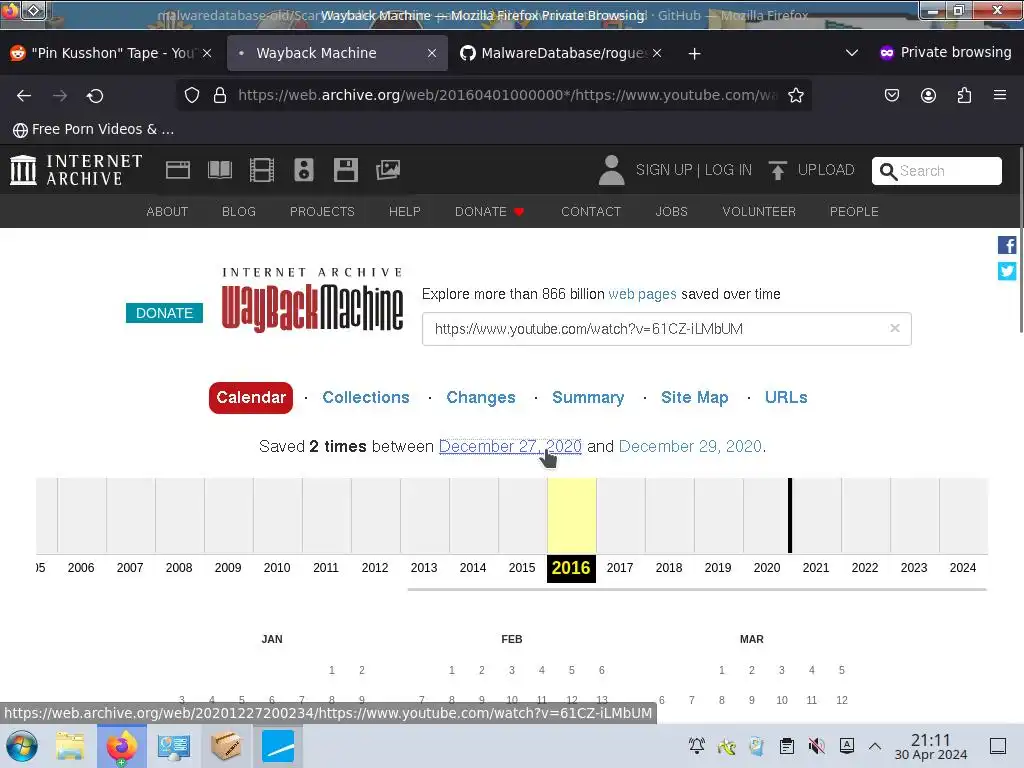Open the Internet Archive texts book icon
The height and width of the screenshot is (768, 1024).
[x=219, y=170]
